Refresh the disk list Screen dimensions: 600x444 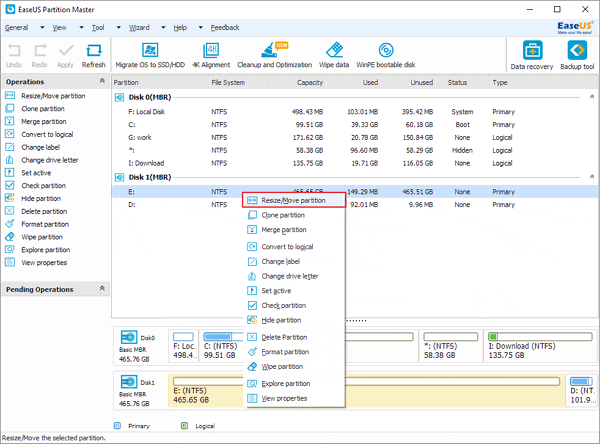click(x=93, y=55)
